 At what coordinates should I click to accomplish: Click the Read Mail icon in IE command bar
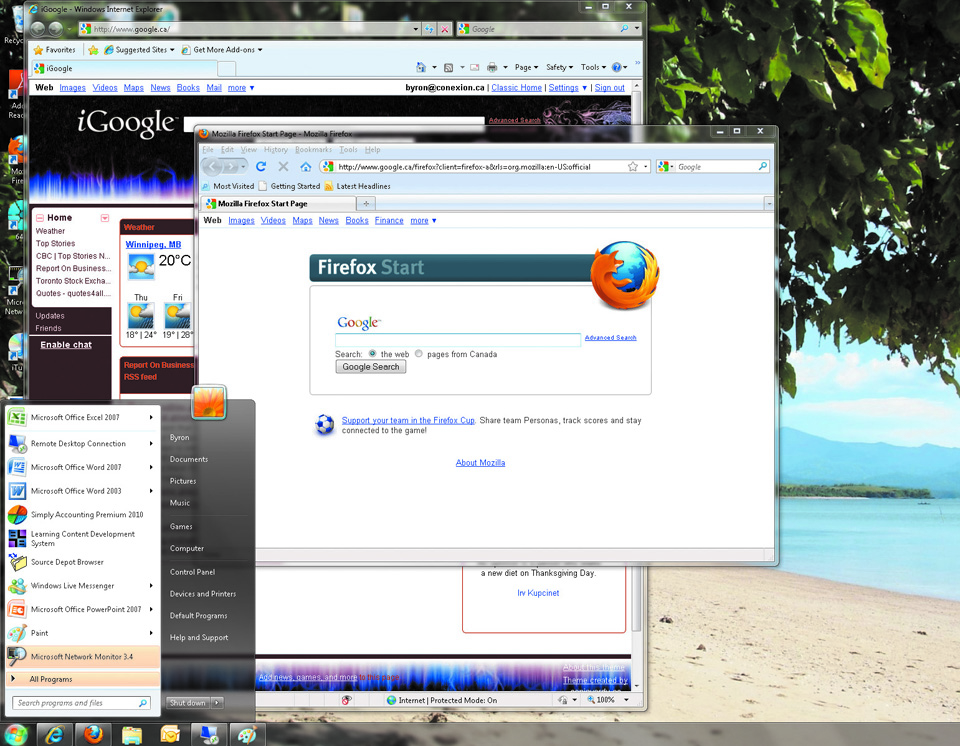click(x=474, y=67)
